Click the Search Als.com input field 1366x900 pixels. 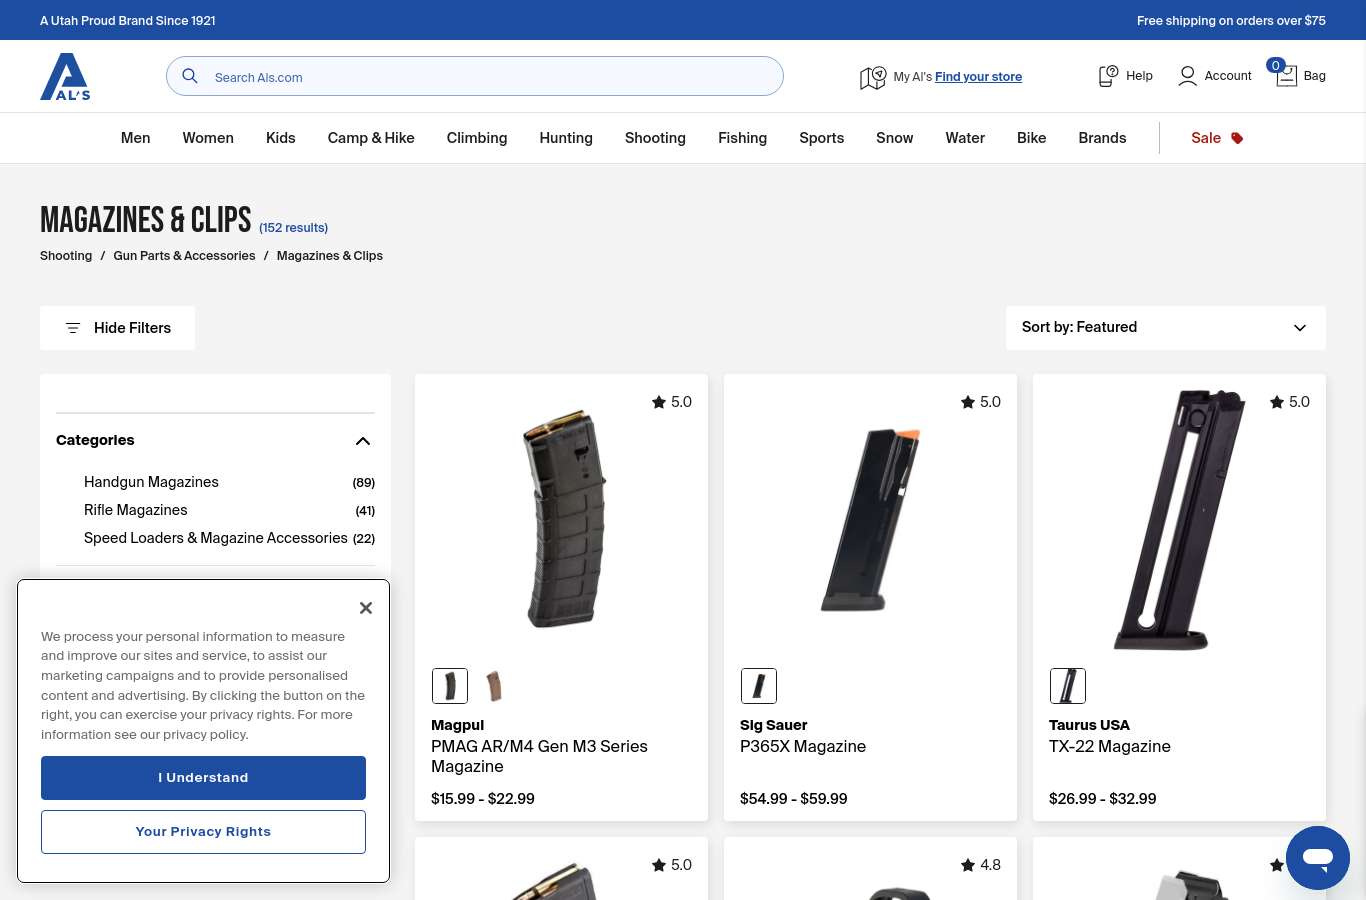coord(475,76)
